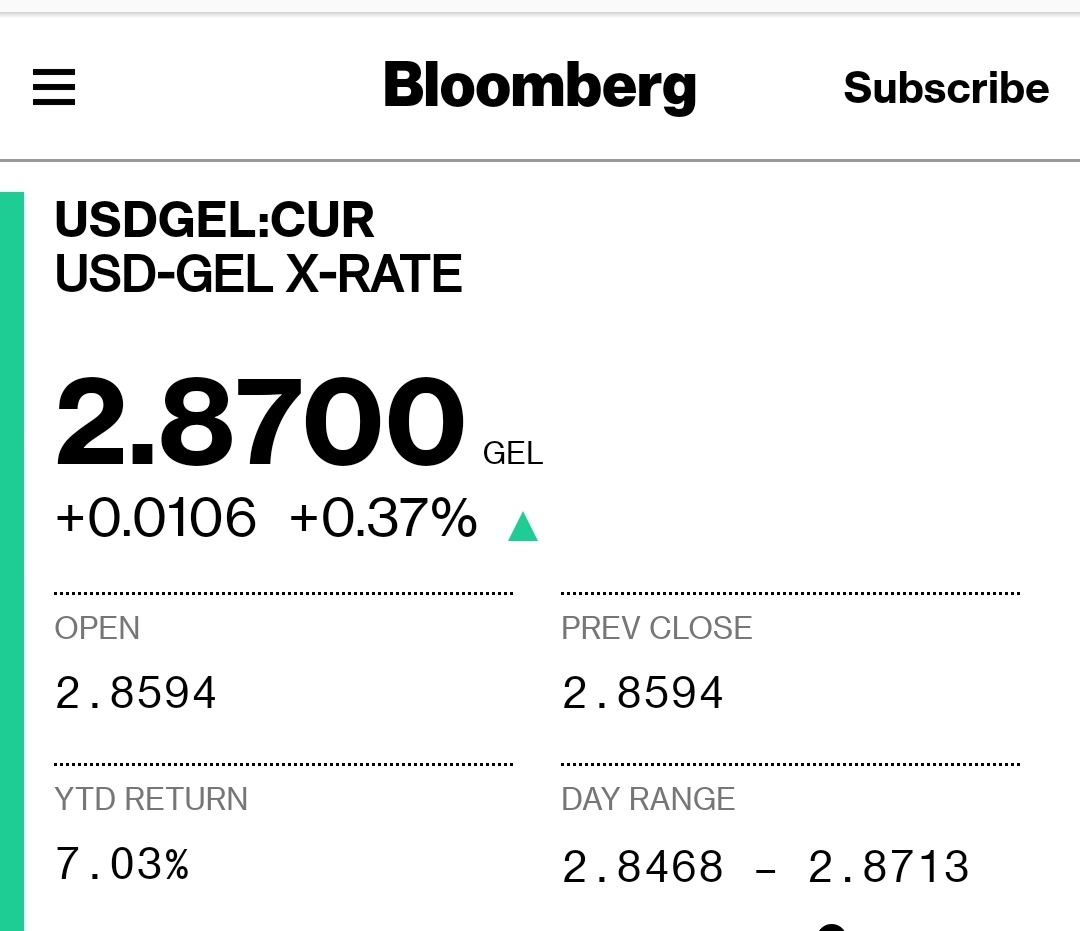Select the 2.8468 – 2.8713 day range
The width and height of the screenshot is (1080, 931).
766,867
